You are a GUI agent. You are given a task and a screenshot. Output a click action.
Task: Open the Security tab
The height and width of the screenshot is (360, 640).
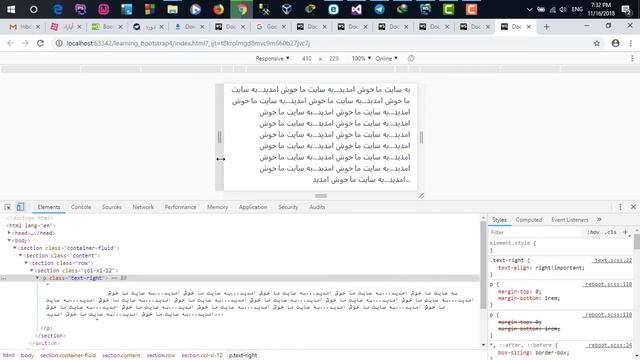pyautogui.click(x=288, y=207)
